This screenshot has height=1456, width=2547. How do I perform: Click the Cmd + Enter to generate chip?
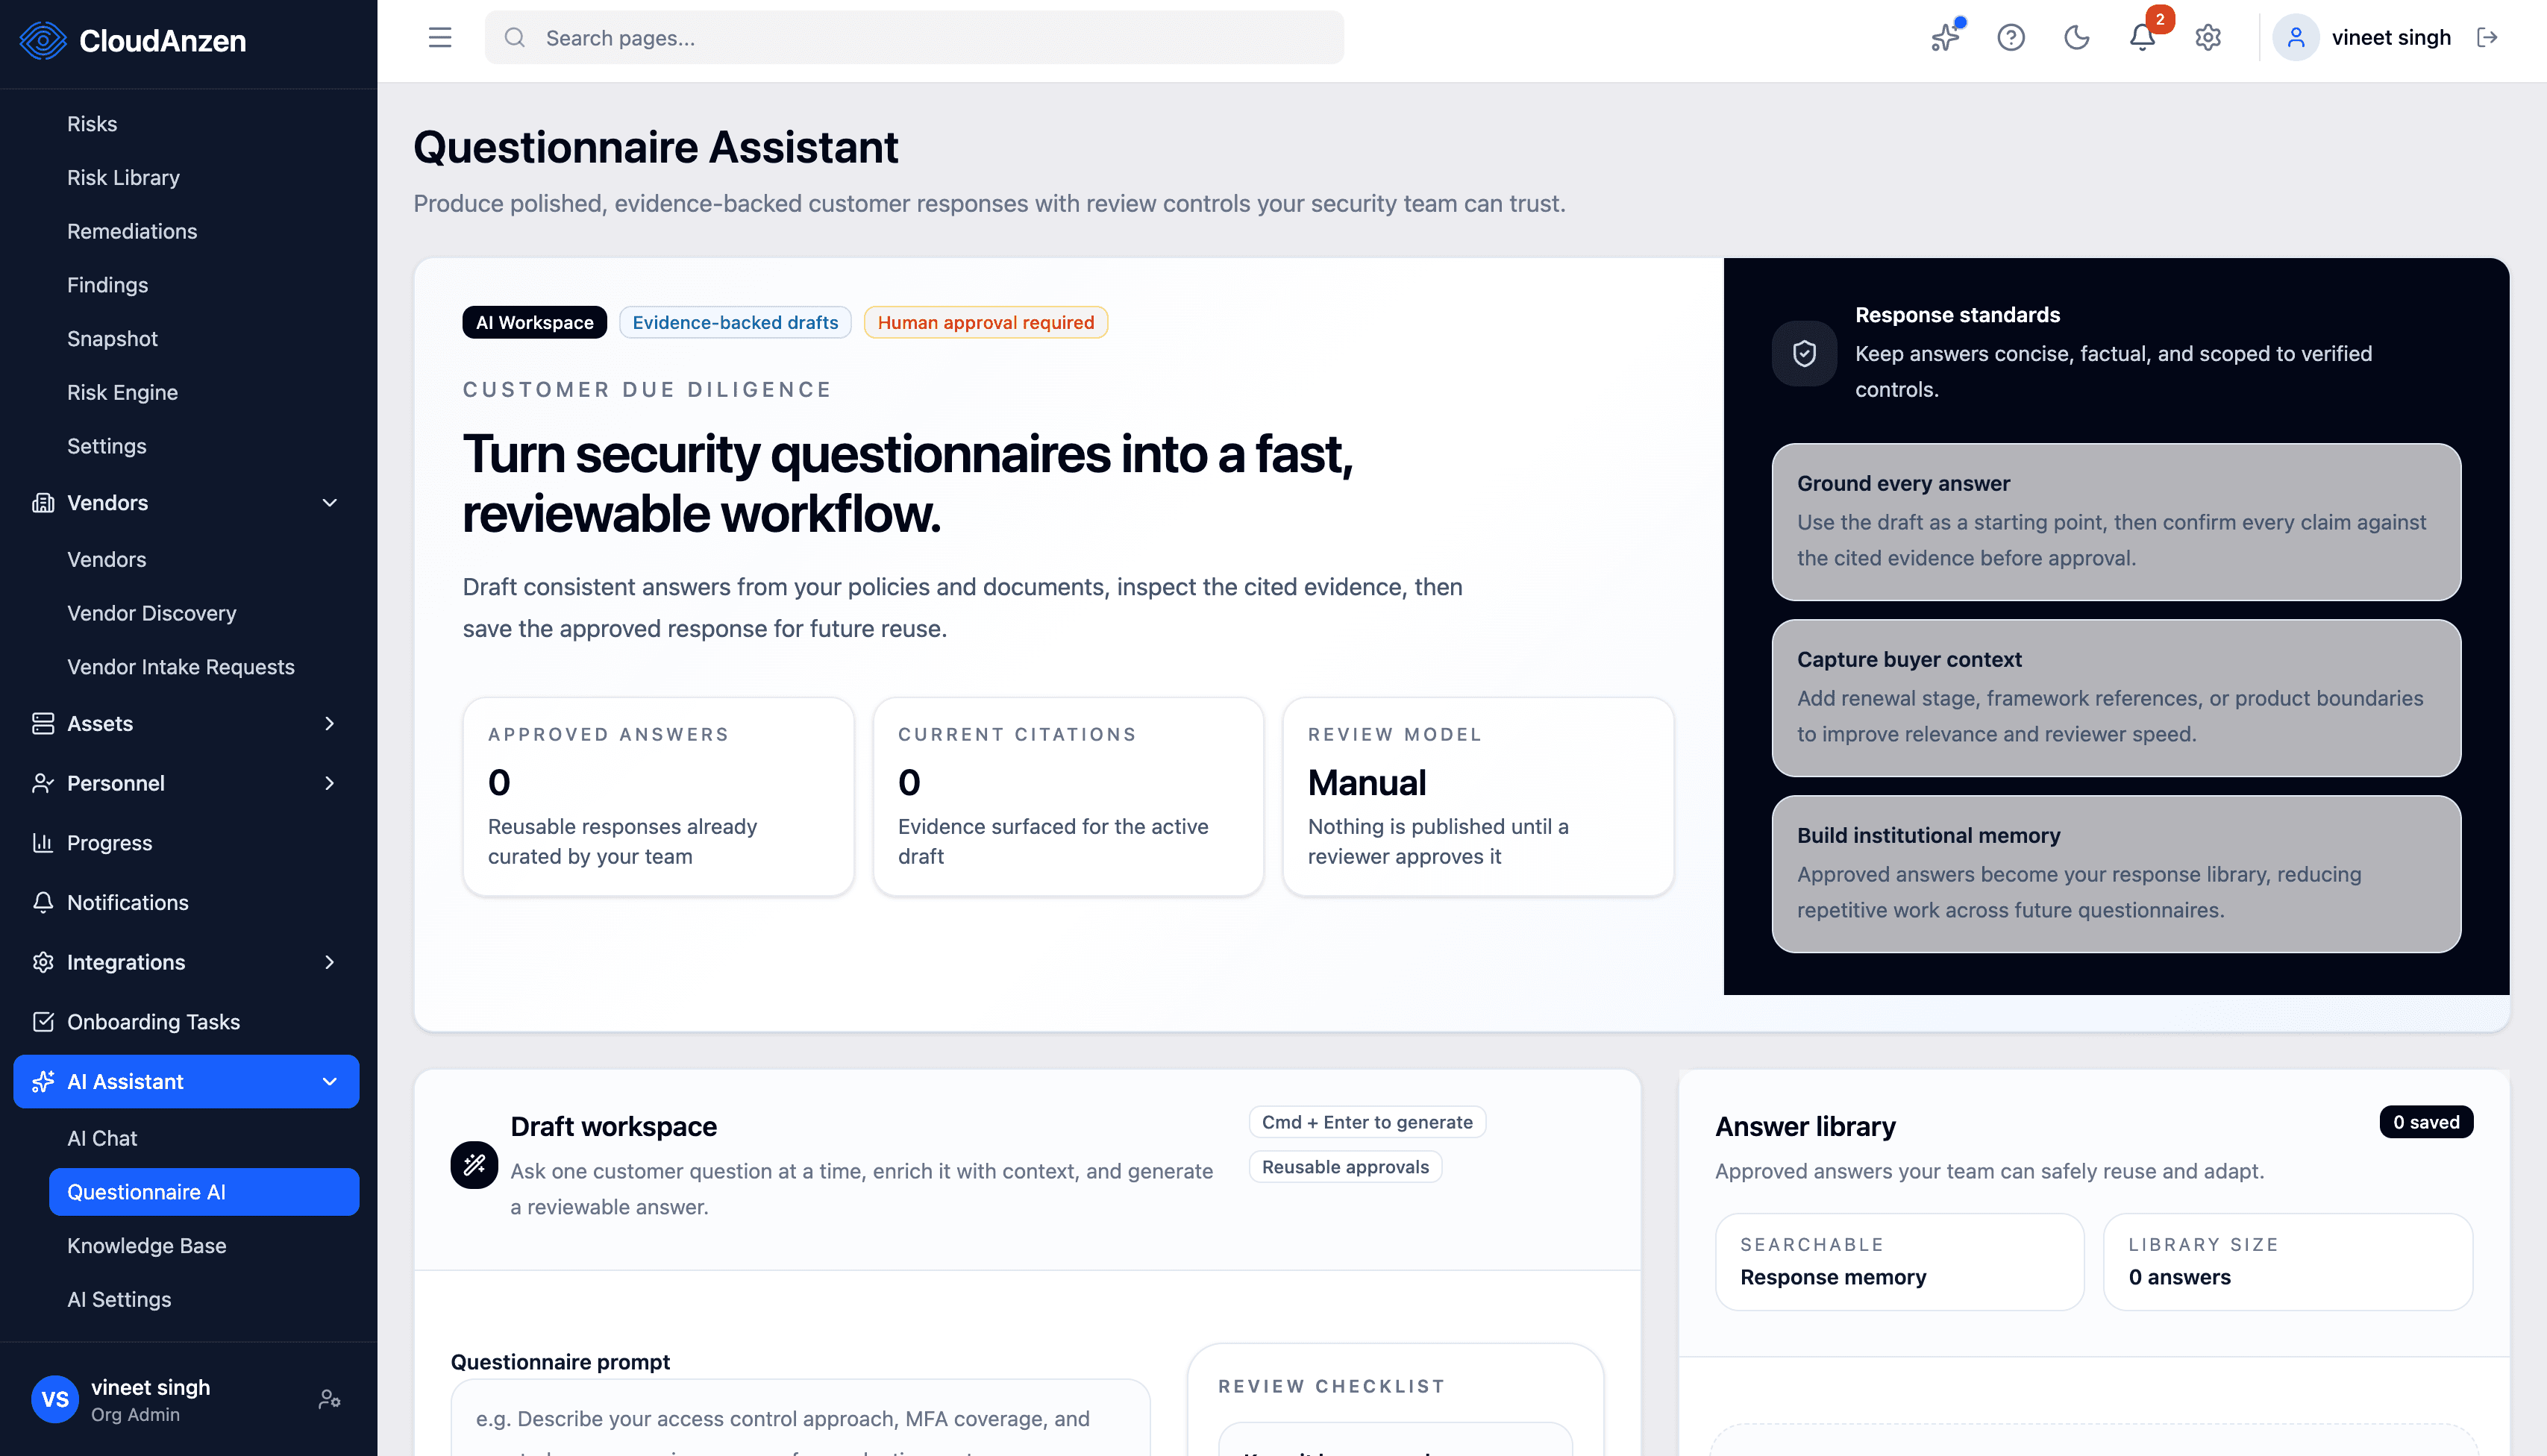tap(1367, 1122)
